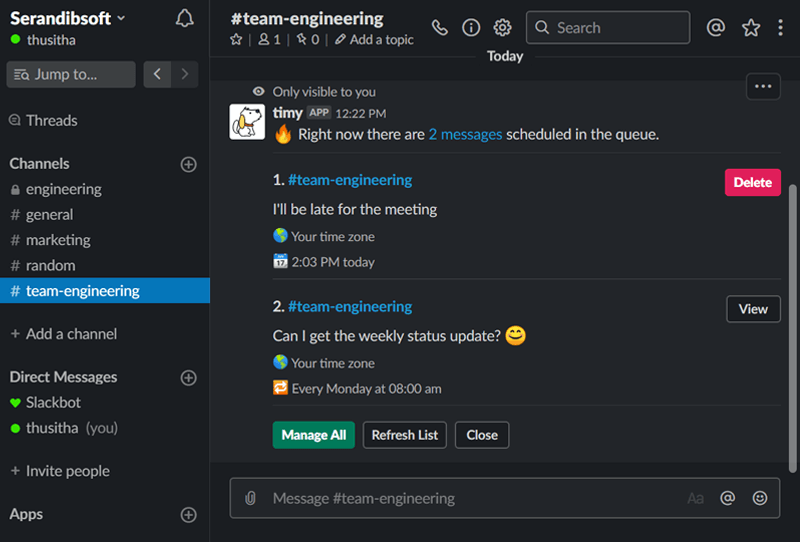This screenshot has height=542, width=800.
Task: Toggle text formatting Aa icon
Action: 695,498
